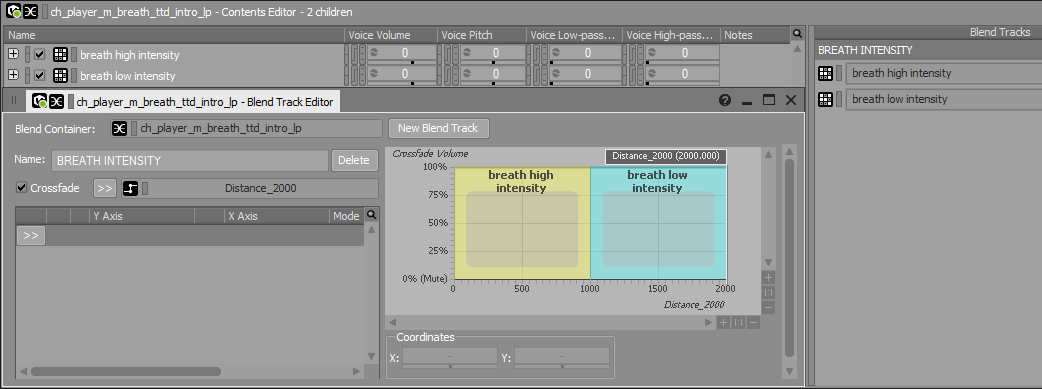Screen dimensions: 1042x389
Task: Click the green-dot status icon in the Contents Editor title
Action: pos(13,12)
